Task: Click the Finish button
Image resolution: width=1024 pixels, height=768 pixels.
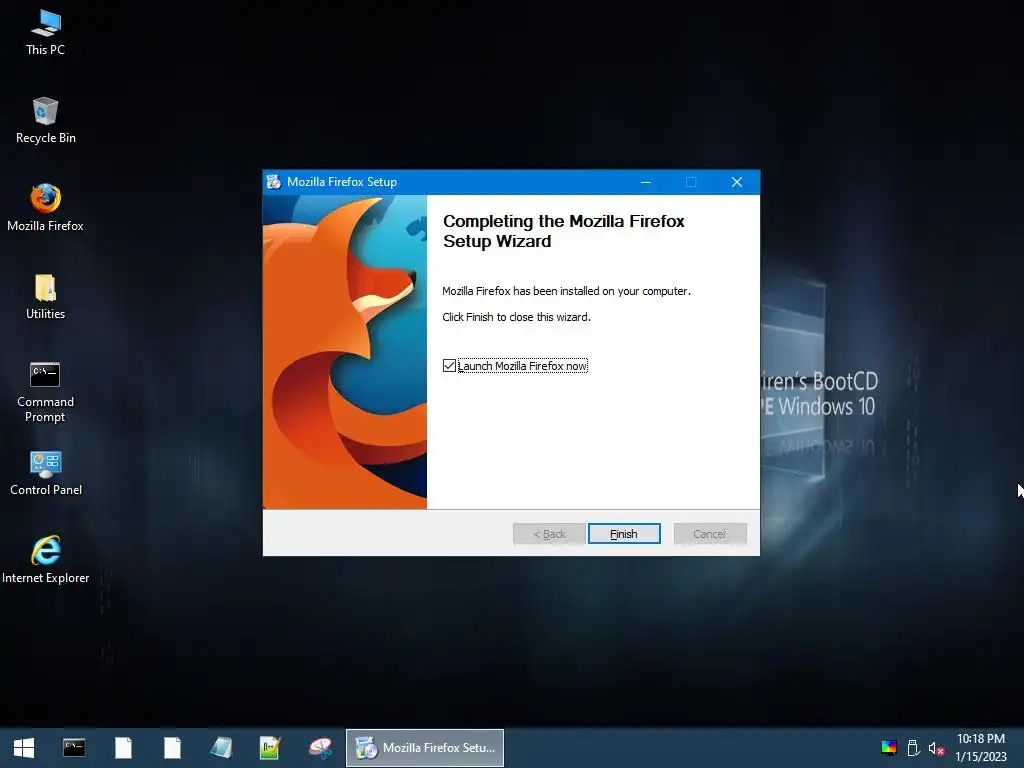Action: [624, 534]
